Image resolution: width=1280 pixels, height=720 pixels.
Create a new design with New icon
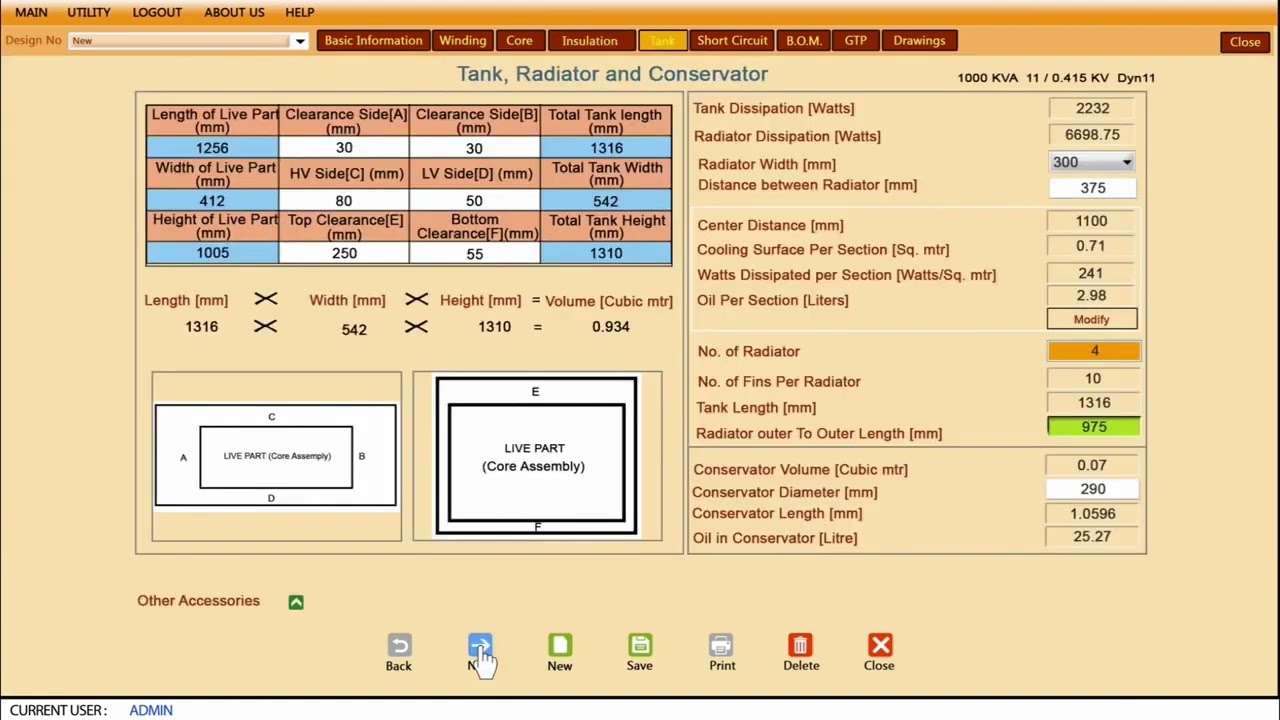pos(560,646)
